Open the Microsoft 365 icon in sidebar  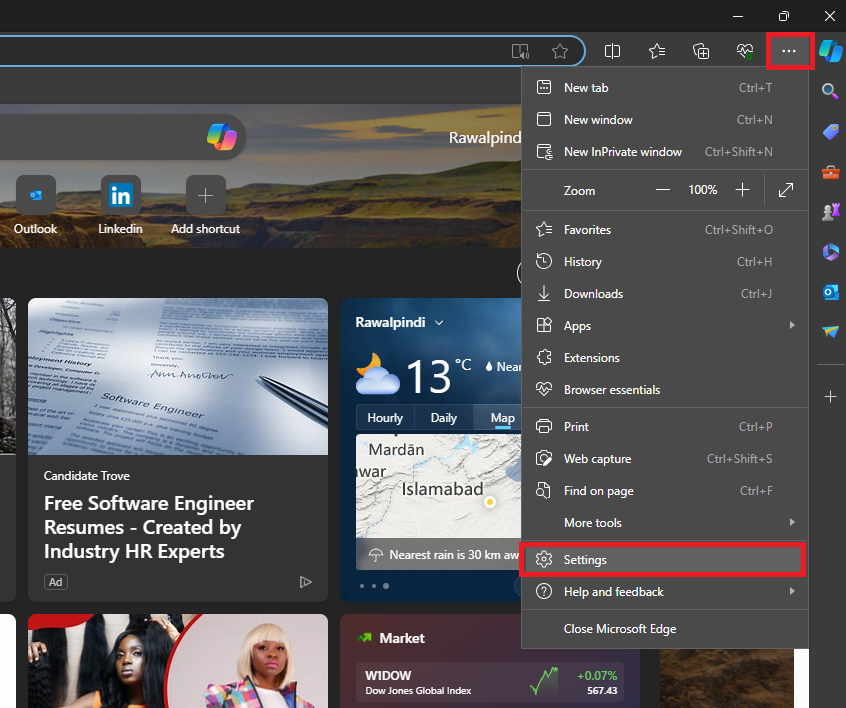point(830,252)
